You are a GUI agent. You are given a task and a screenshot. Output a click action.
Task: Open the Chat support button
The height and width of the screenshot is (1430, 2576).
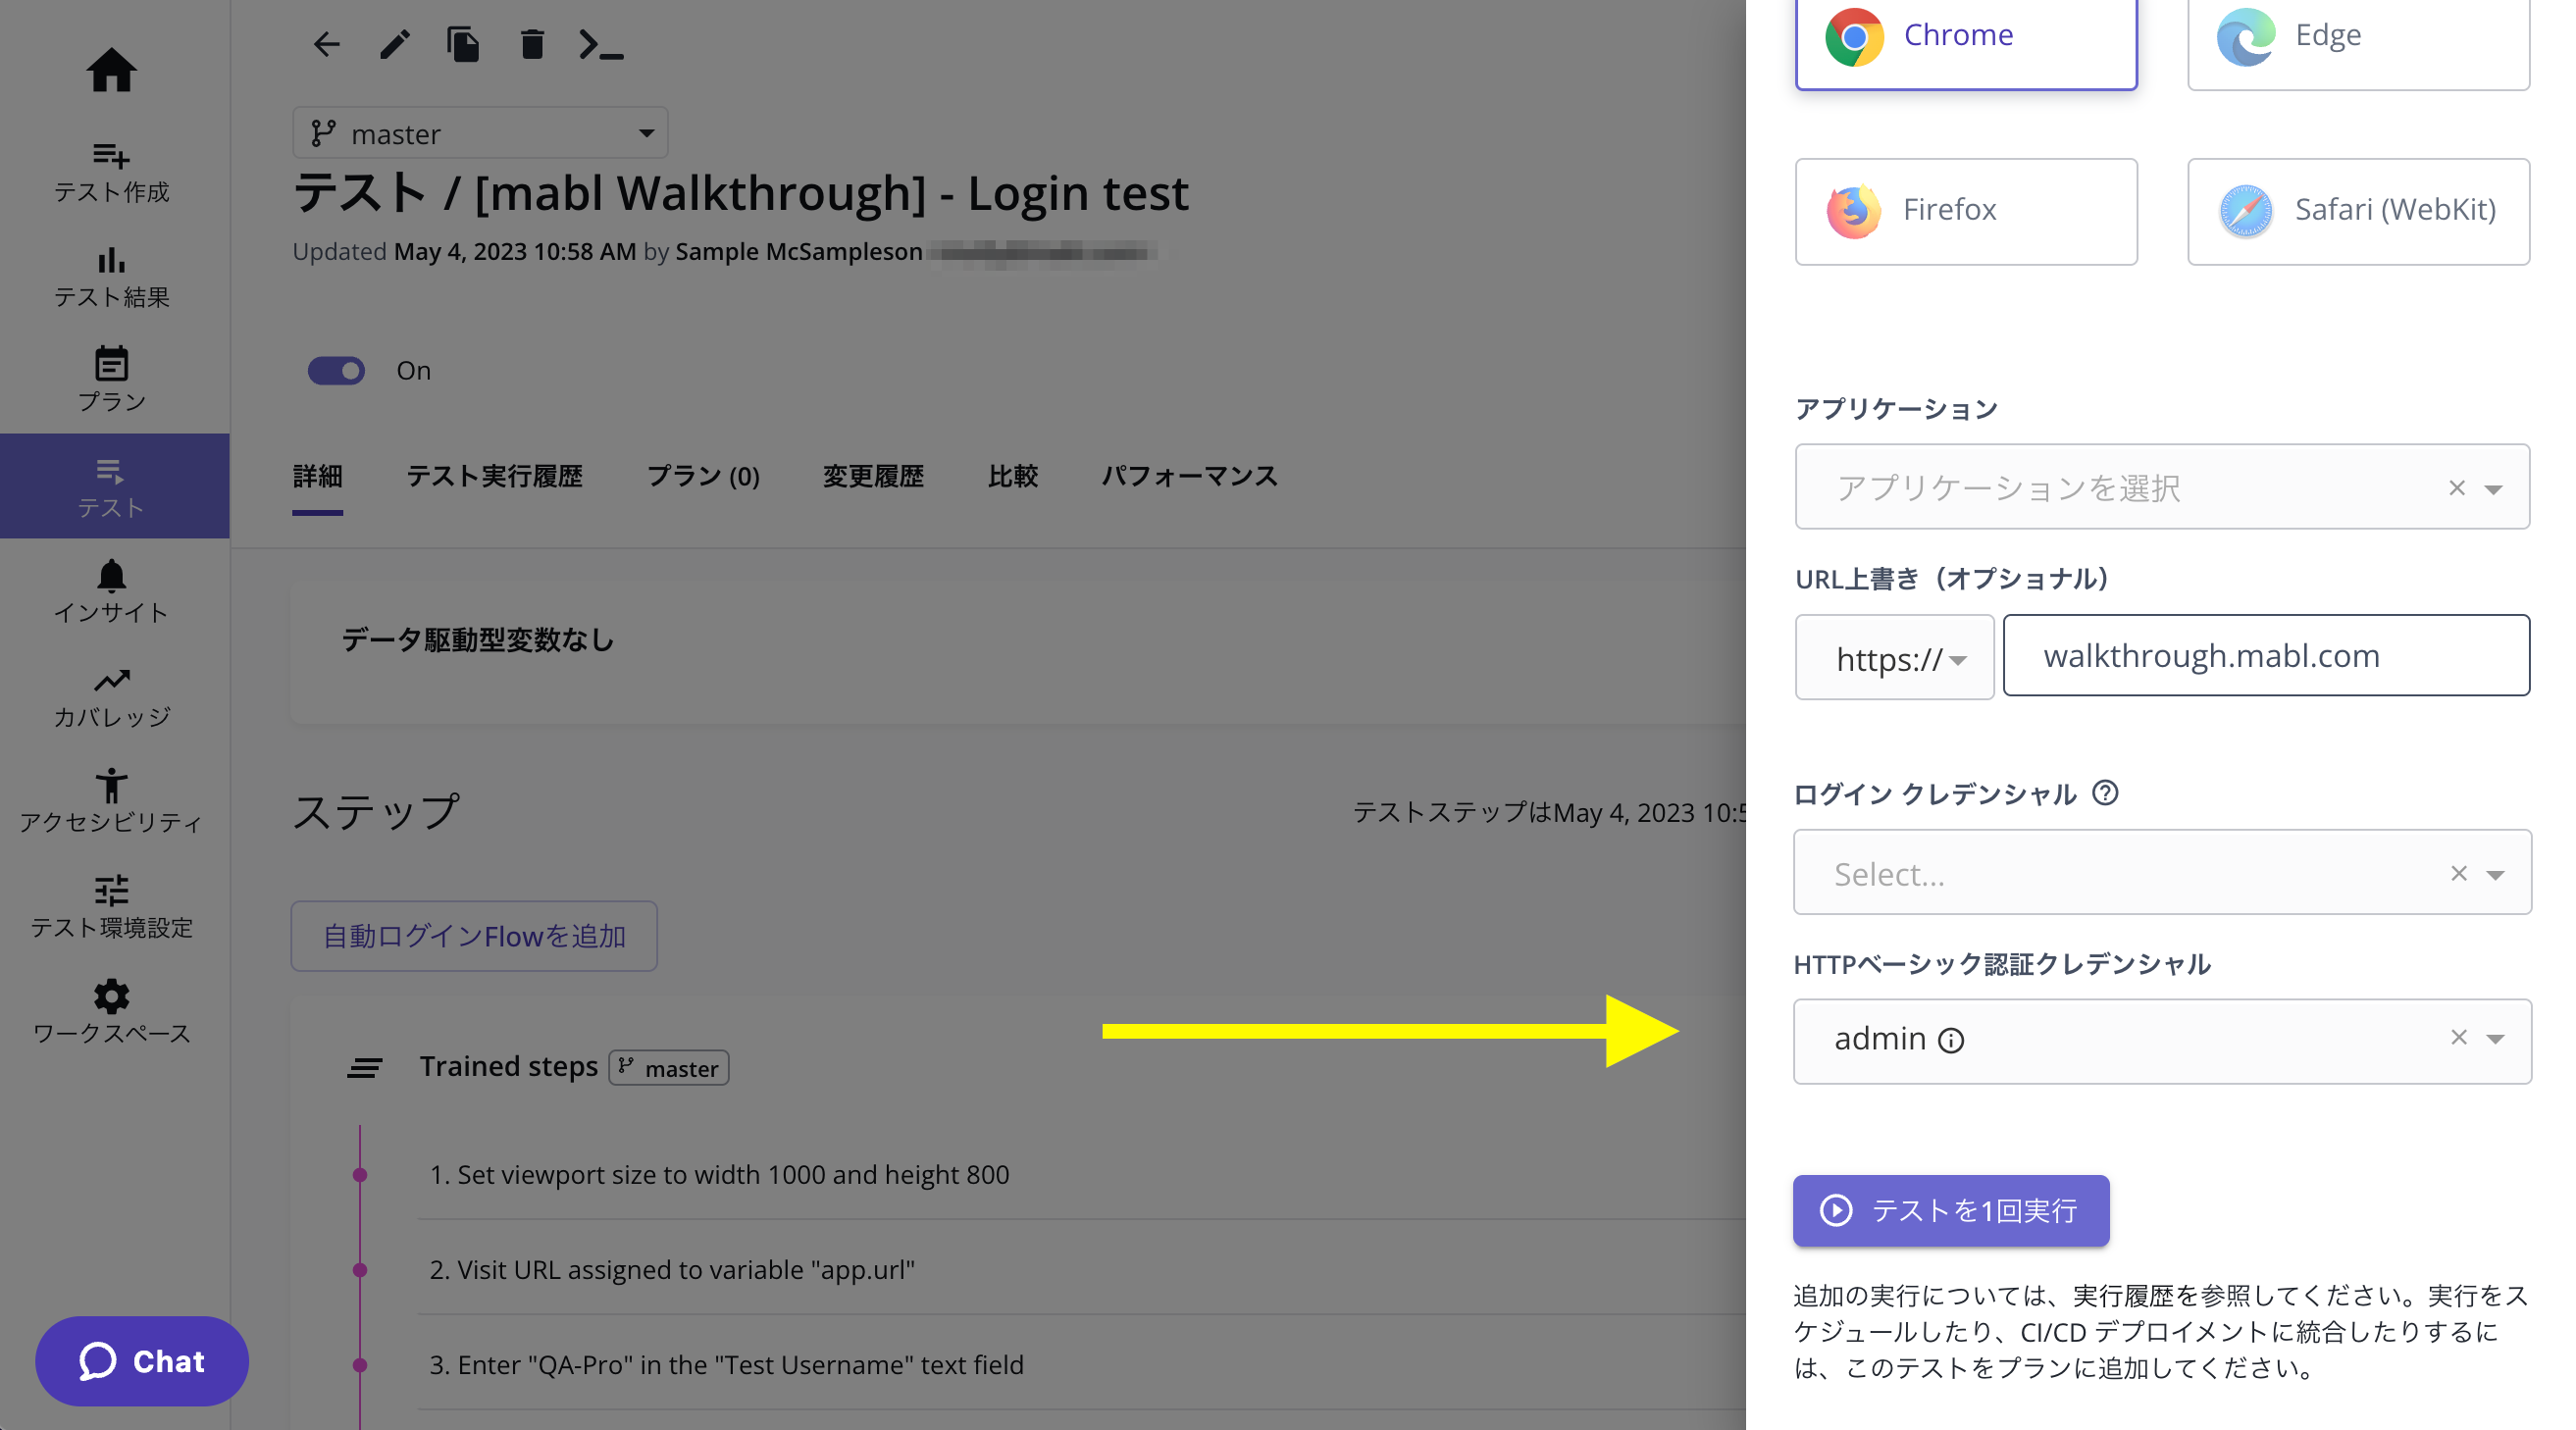(x=142, y=1361)
